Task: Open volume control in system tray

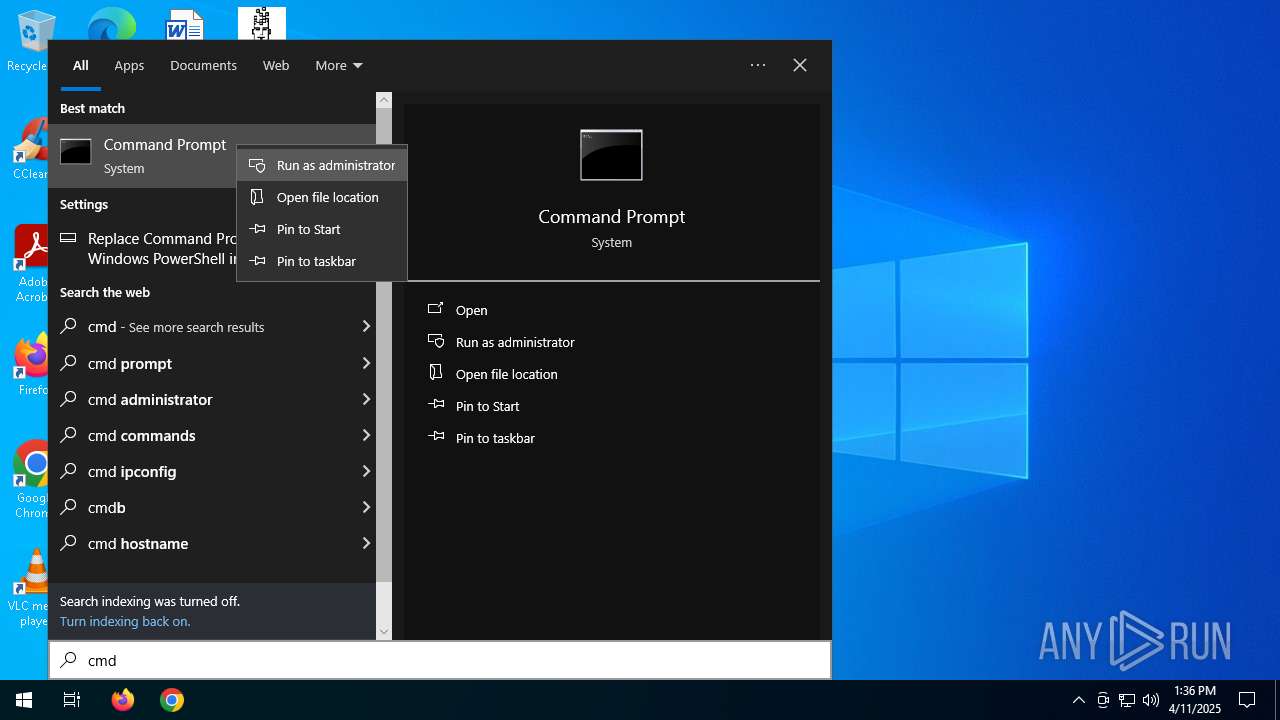Action: (x=1151, y=700)
